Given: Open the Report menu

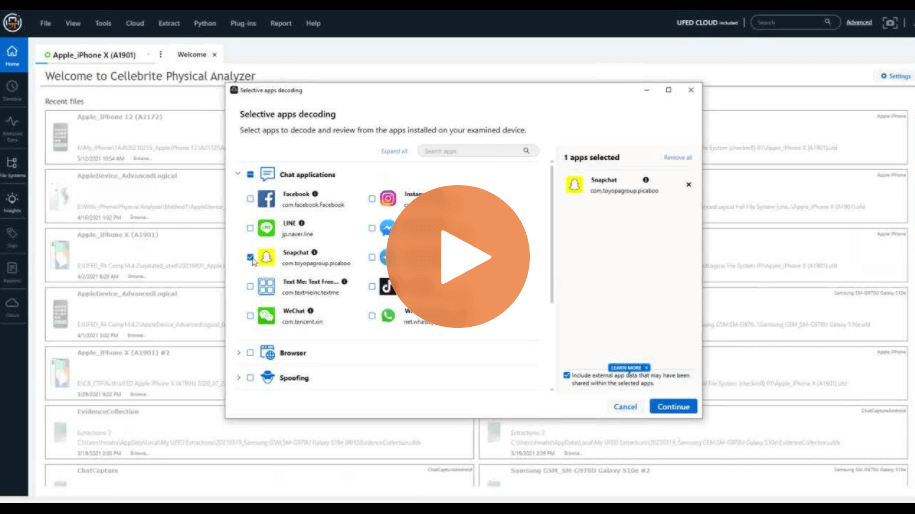Looking at the screenshot, I should (x=281, y=23).
